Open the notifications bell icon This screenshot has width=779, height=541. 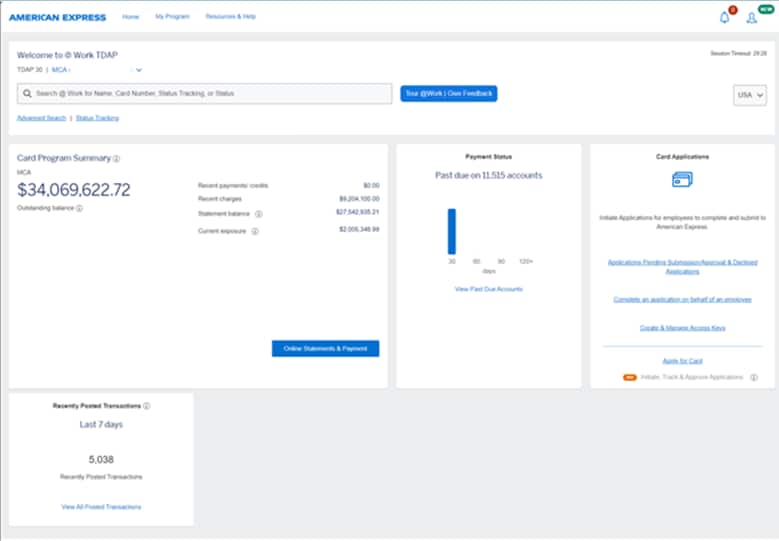(x=724, y=18)
